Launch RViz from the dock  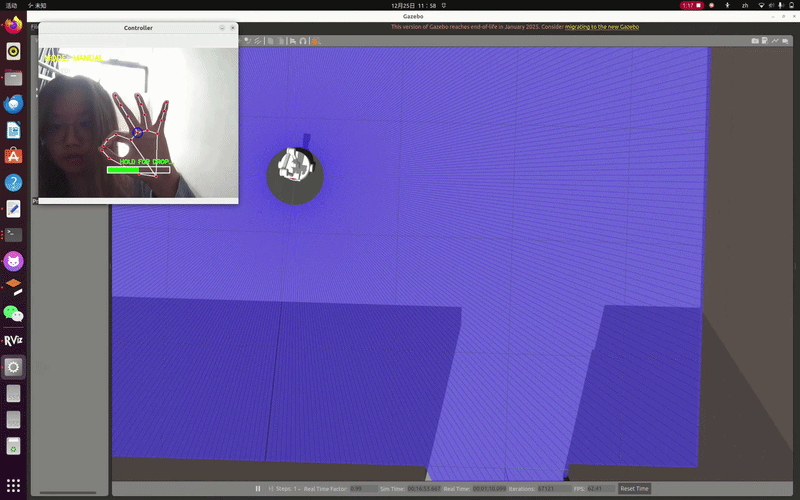click(x=13, y=340)
